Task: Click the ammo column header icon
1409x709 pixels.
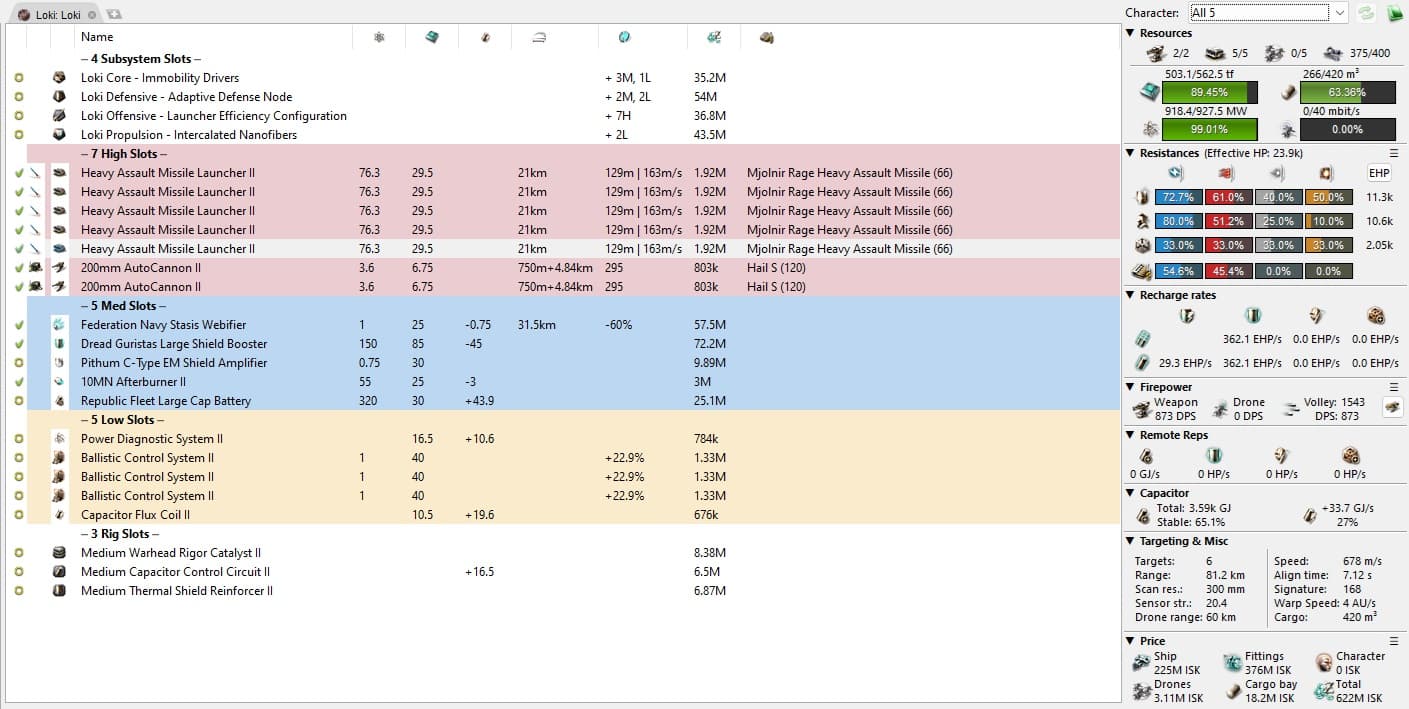Action: pos(766,37)
